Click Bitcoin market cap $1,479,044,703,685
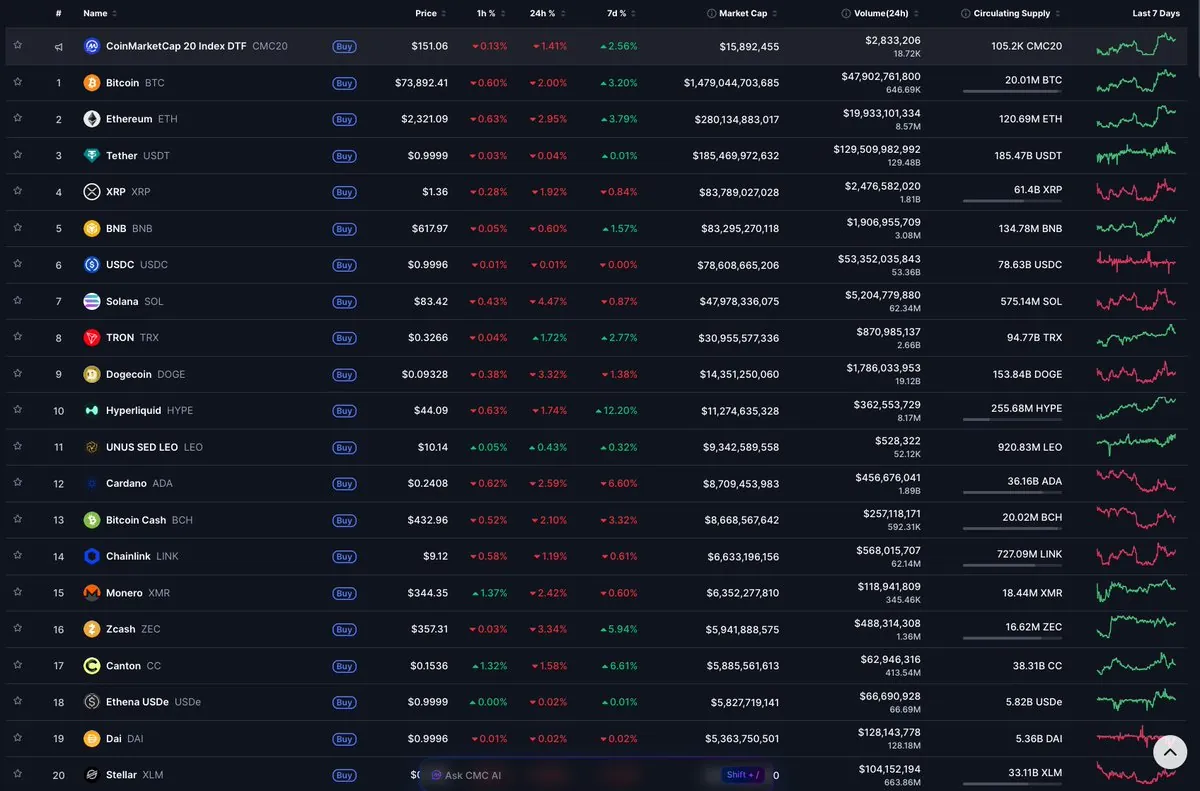 pos(731,83)
